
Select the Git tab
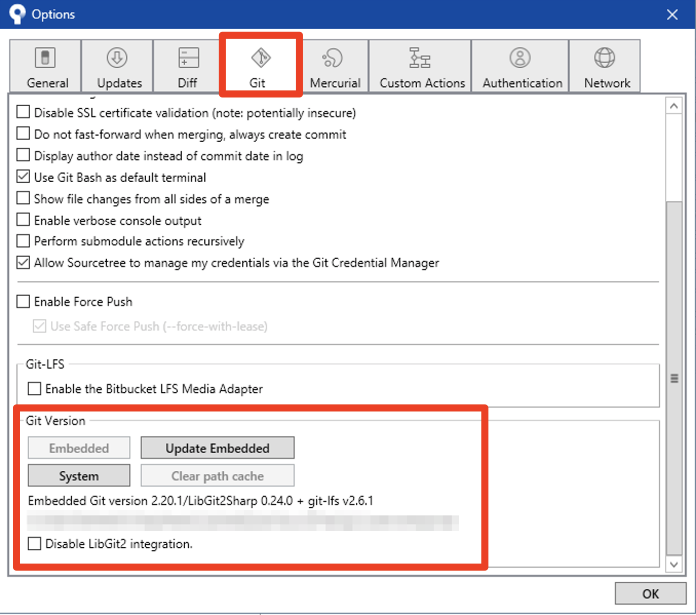(261, 65)
